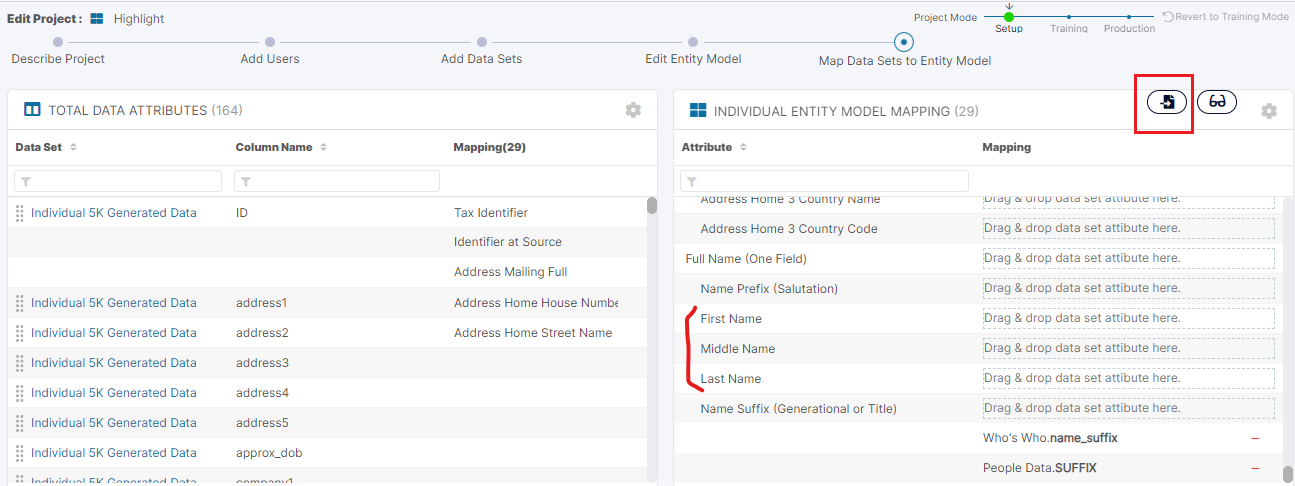Viewport: 1295px width, 486px height.
Task: Click the Attribute filter input field
Action: [824, 181]
